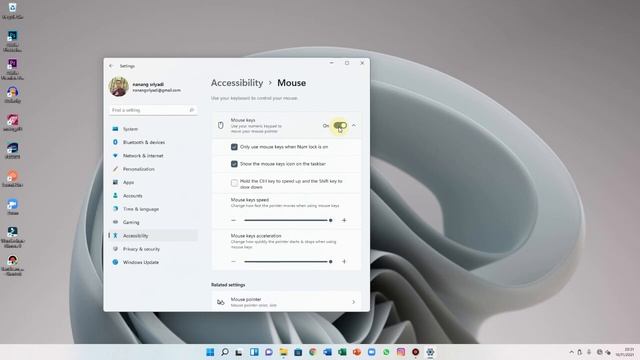Open Zoom from the taskbar
640x360 pixels.
[x=371, y=352]
